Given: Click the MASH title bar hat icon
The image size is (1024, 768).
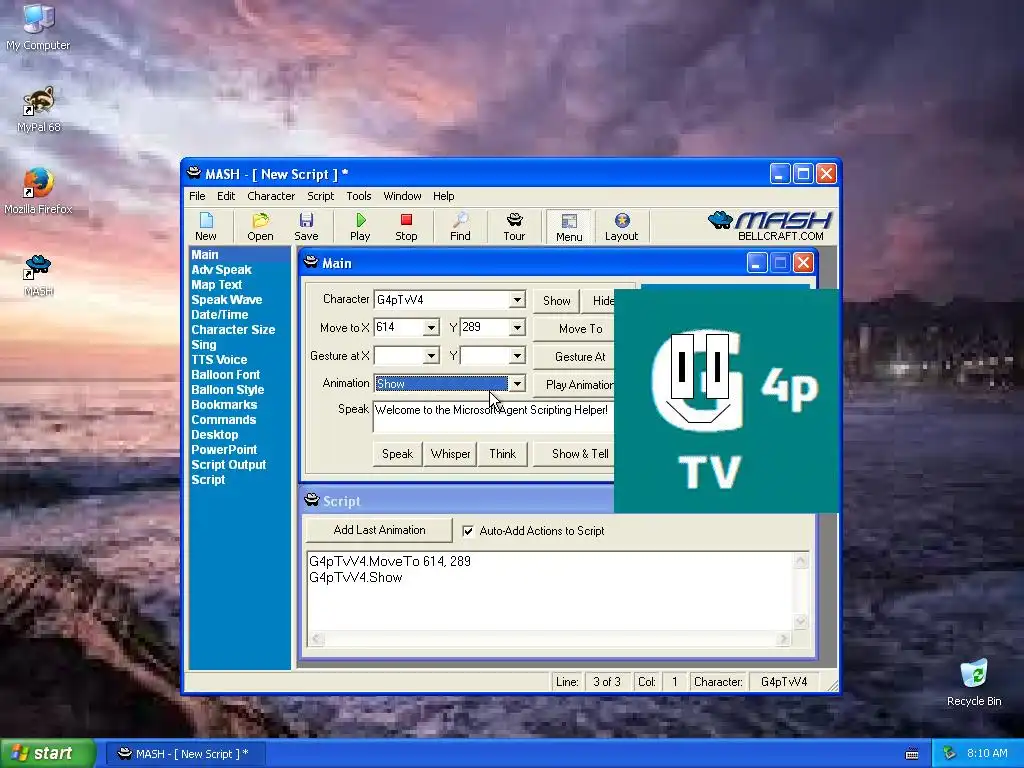Looking at the screenshot, I should 193,174.
